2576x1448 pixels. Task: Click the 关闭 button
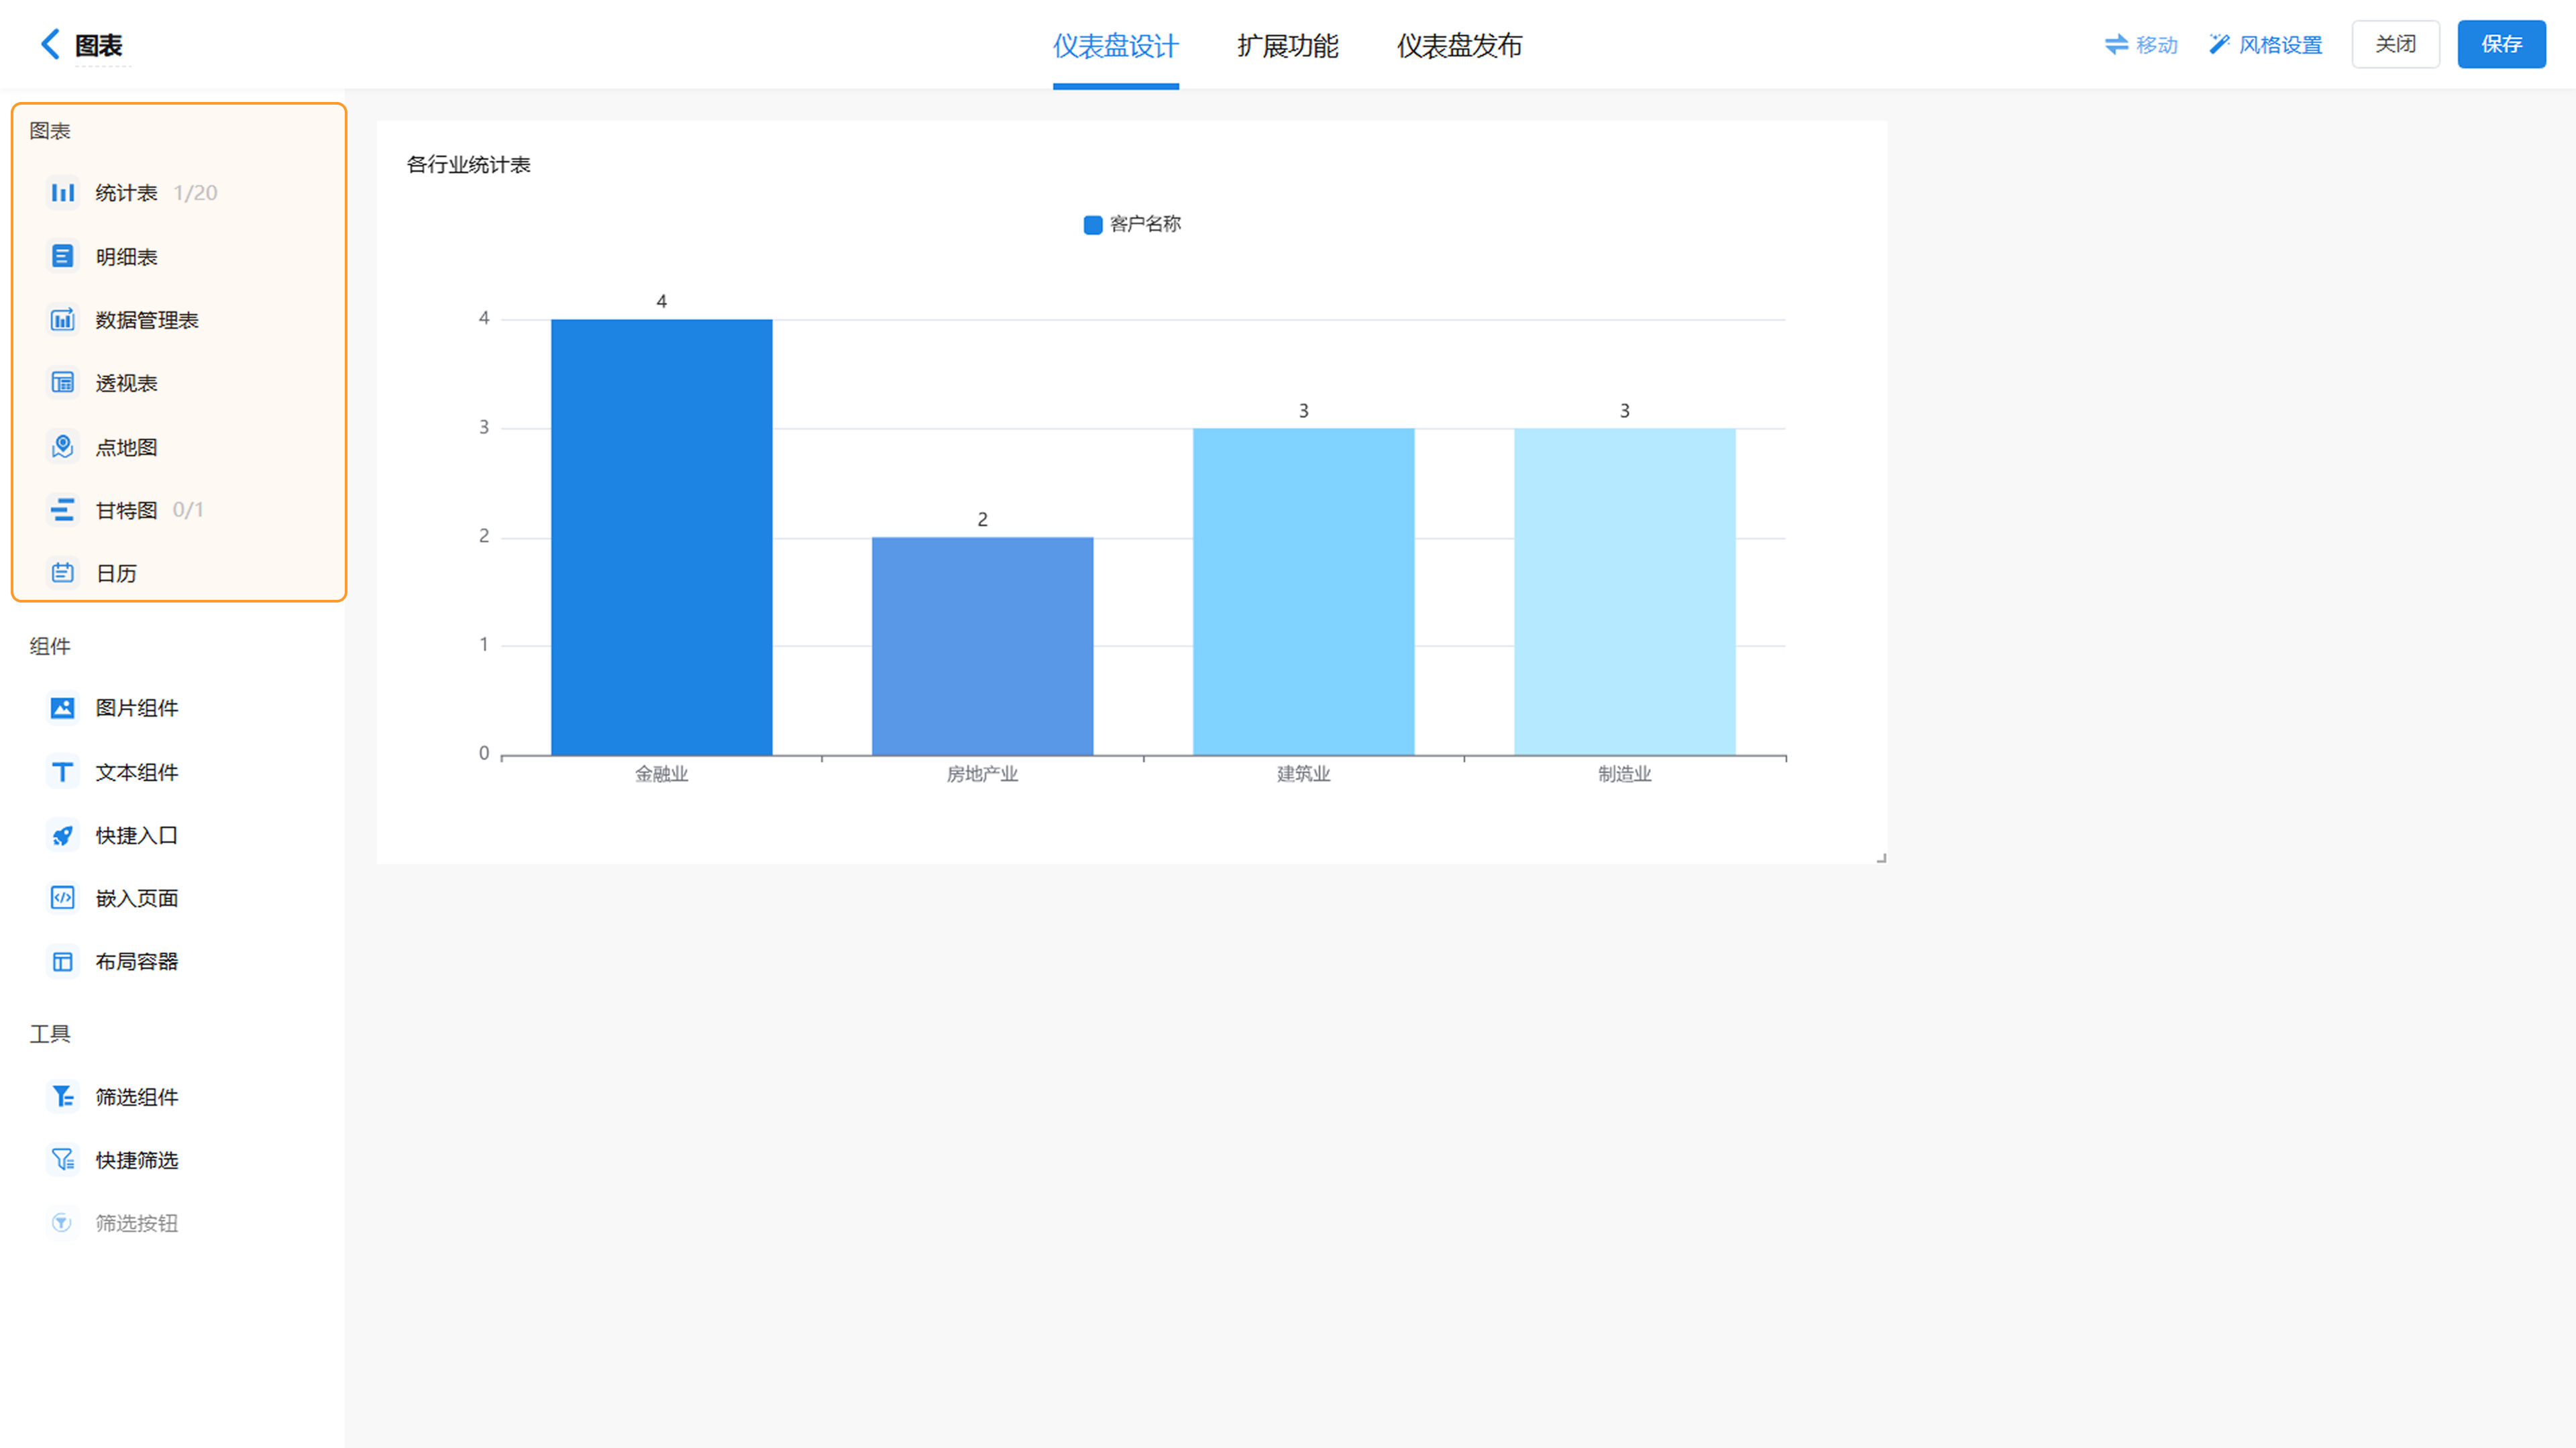(x=2395, y=44)
